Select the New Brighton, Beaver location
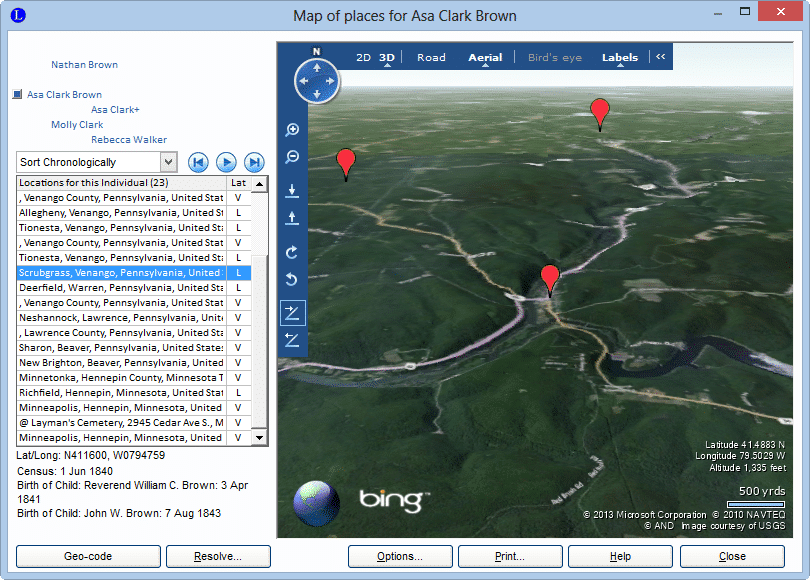This screenshot has height=580, width=810. (134, 363)
